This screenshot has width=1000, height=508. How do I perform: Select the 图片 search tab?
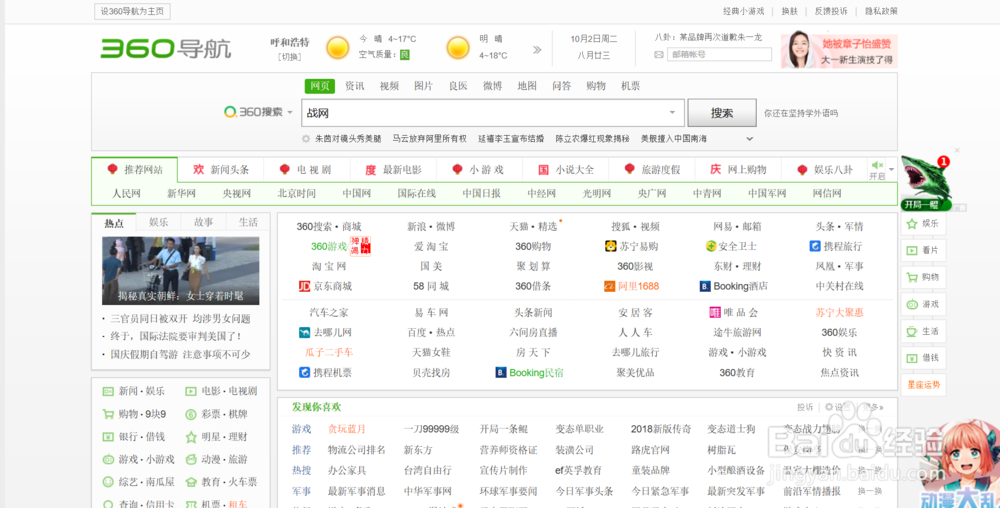(x=423, y=86)
